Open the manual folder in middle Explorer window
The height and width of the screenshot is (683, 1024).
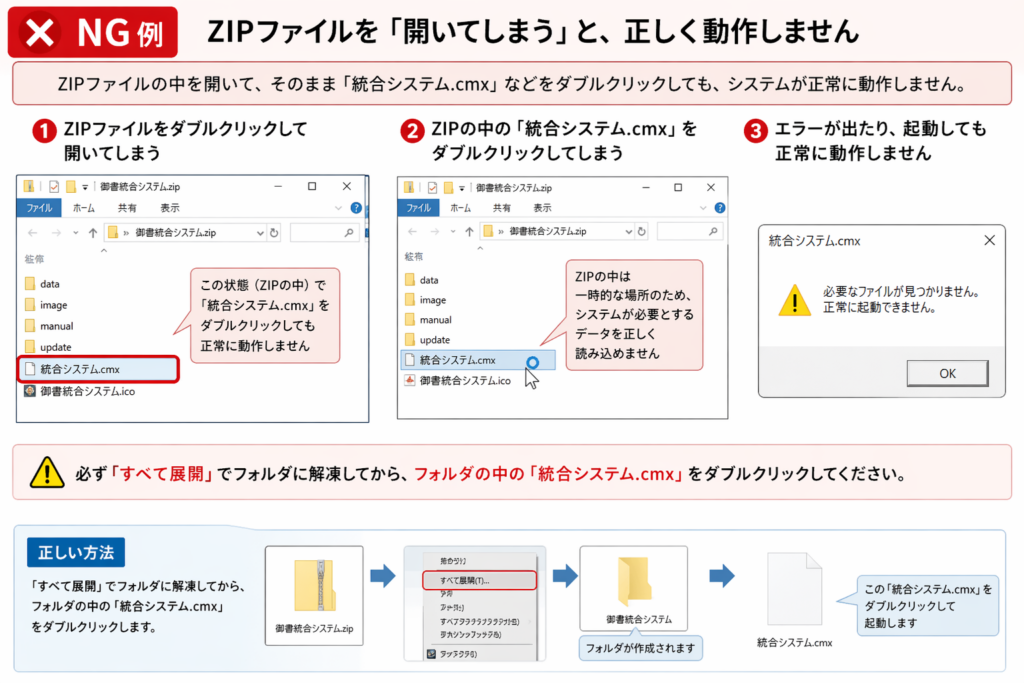[x=435, y=320]
